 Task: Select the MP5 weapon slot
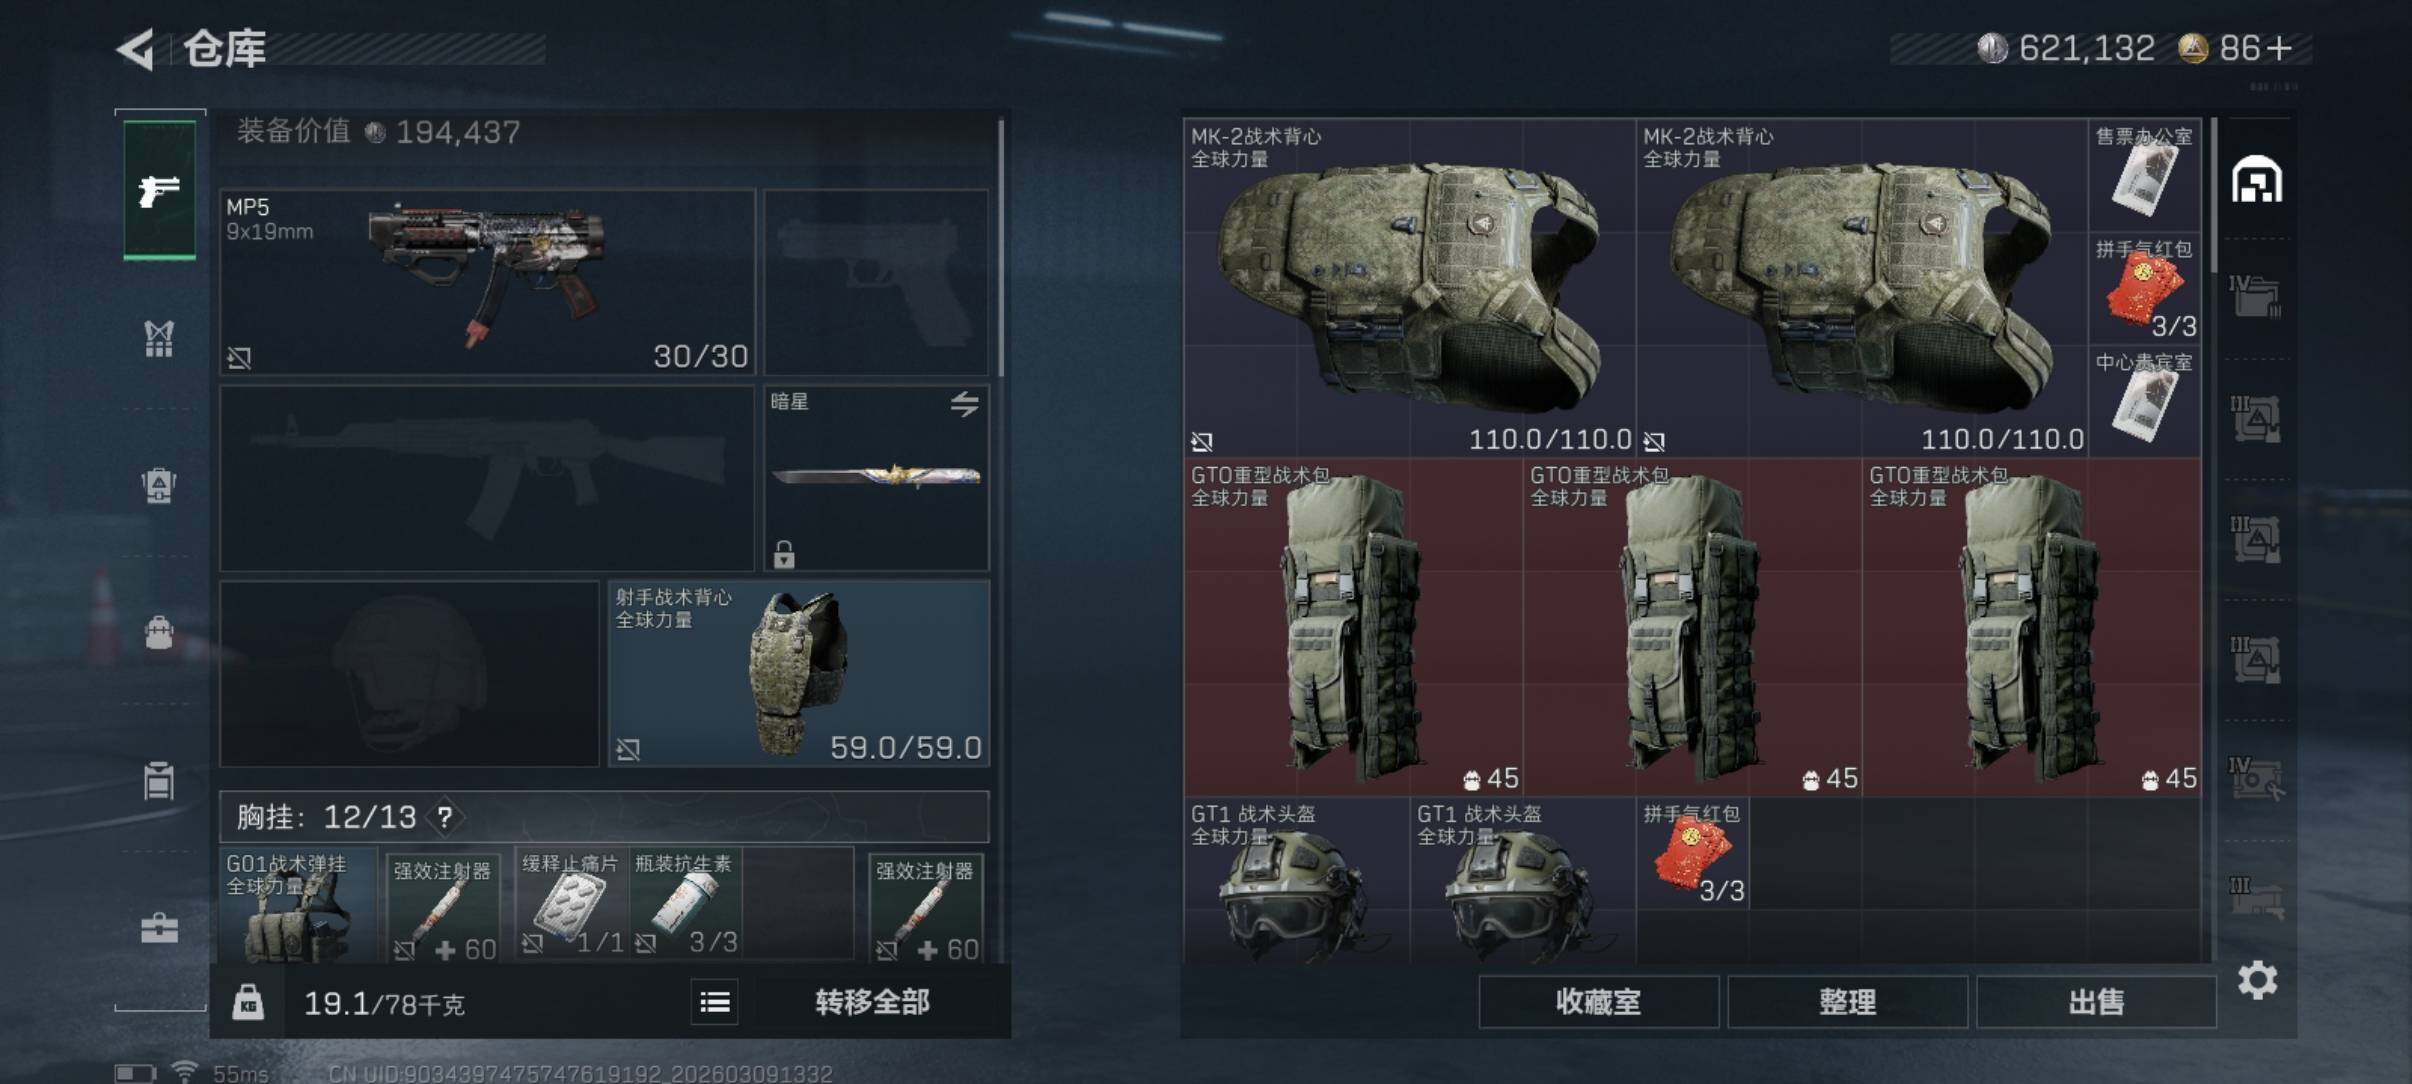pyautogui.click(x=488, y=282)
